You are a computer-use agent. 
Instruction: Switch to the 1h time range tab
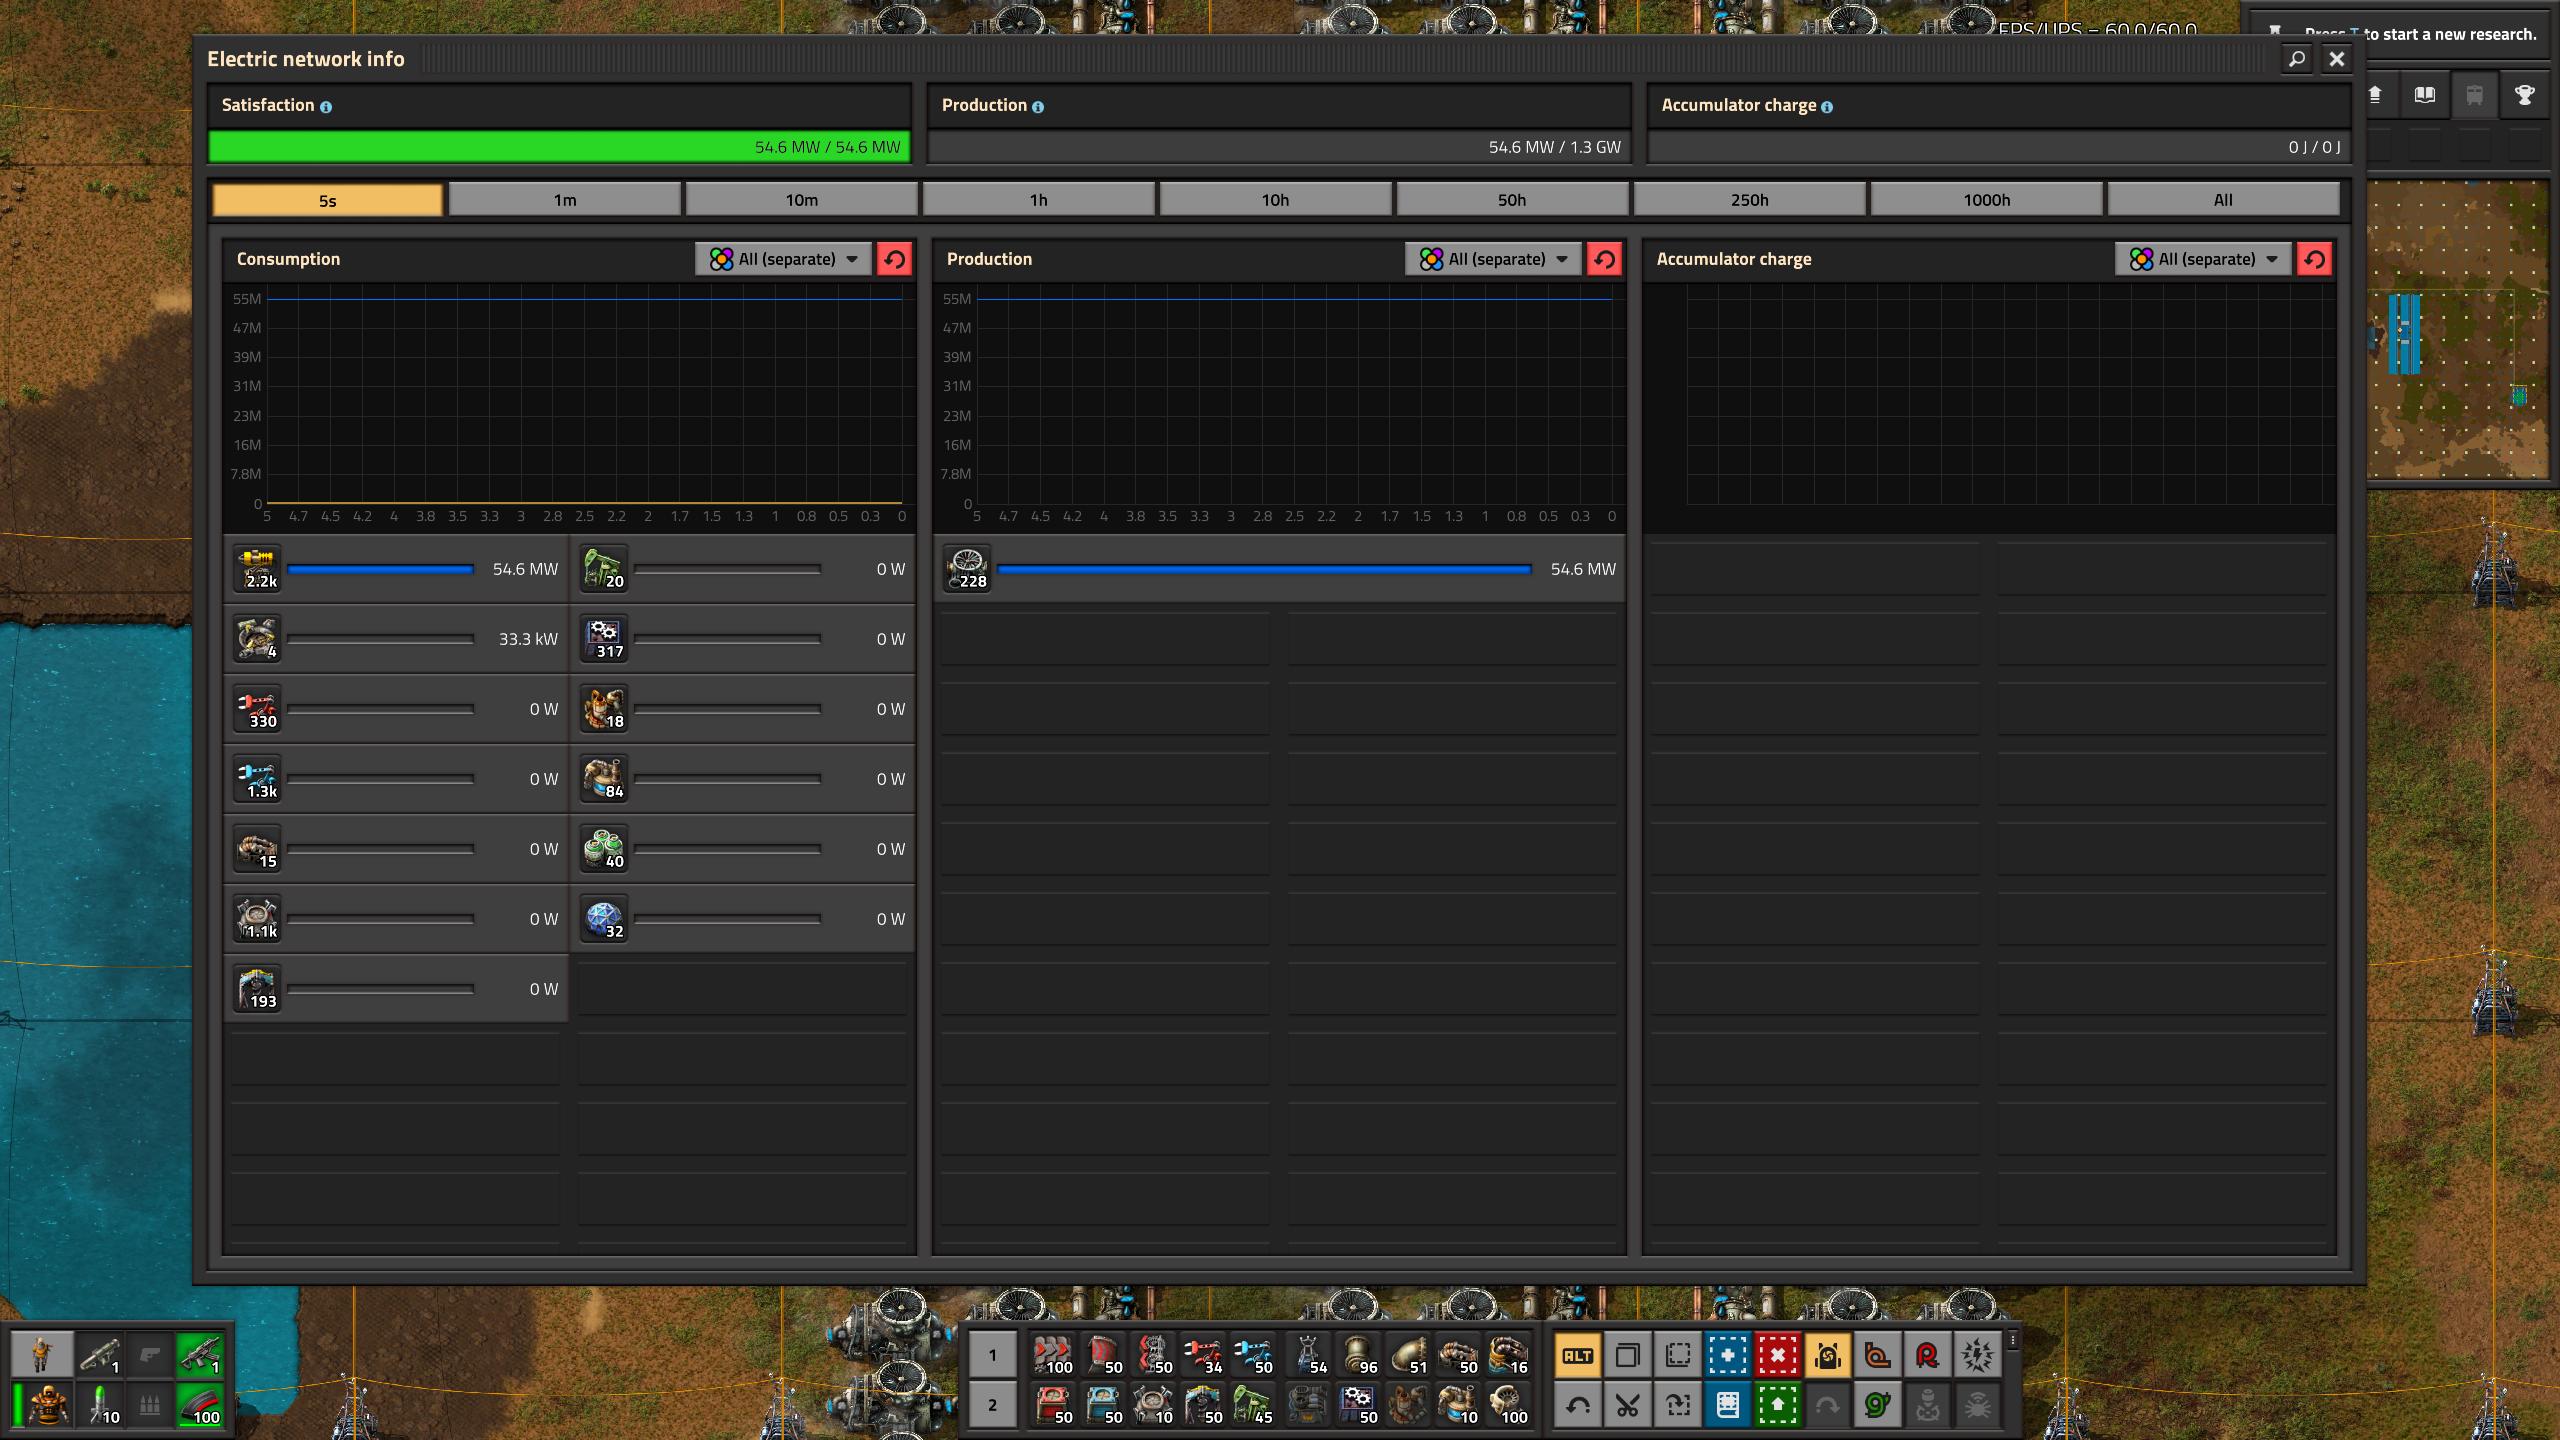pos(1038,200)
